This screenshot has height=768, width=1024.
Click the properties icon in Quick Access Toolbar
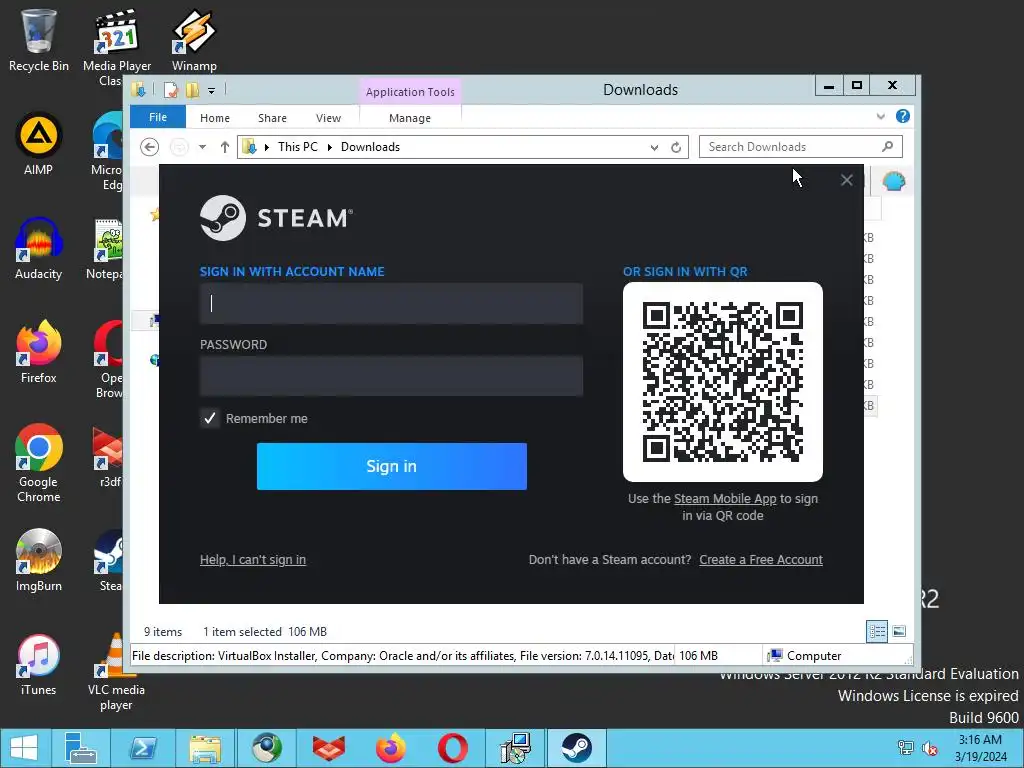170,90
